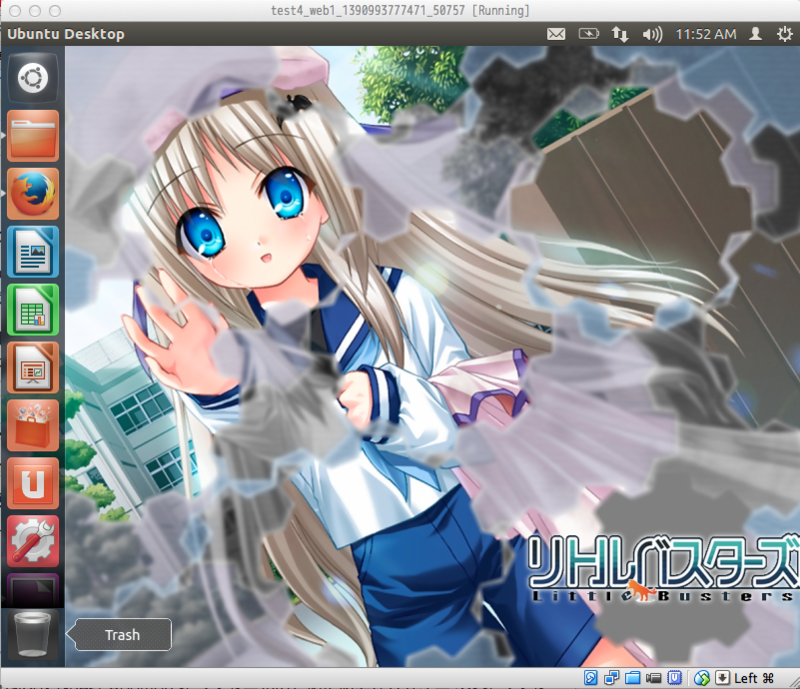Click VirtualBox network adapters status icon
The width and height of the screenshot is (800, 689).
[611, 678]
